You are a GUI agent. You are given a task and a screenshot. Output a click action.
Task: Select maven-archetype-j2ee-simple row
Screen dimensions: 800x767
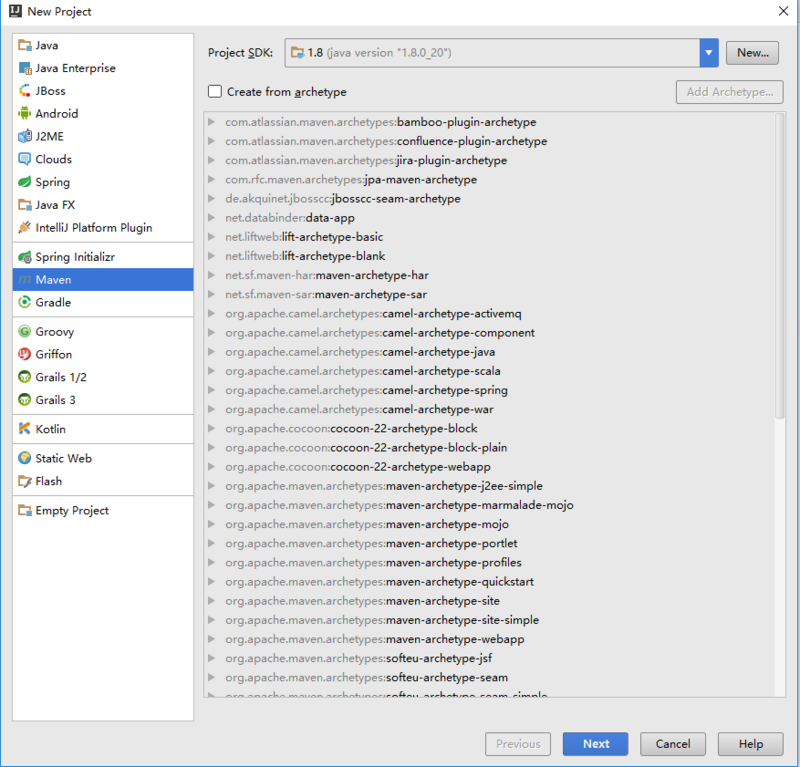489,486
